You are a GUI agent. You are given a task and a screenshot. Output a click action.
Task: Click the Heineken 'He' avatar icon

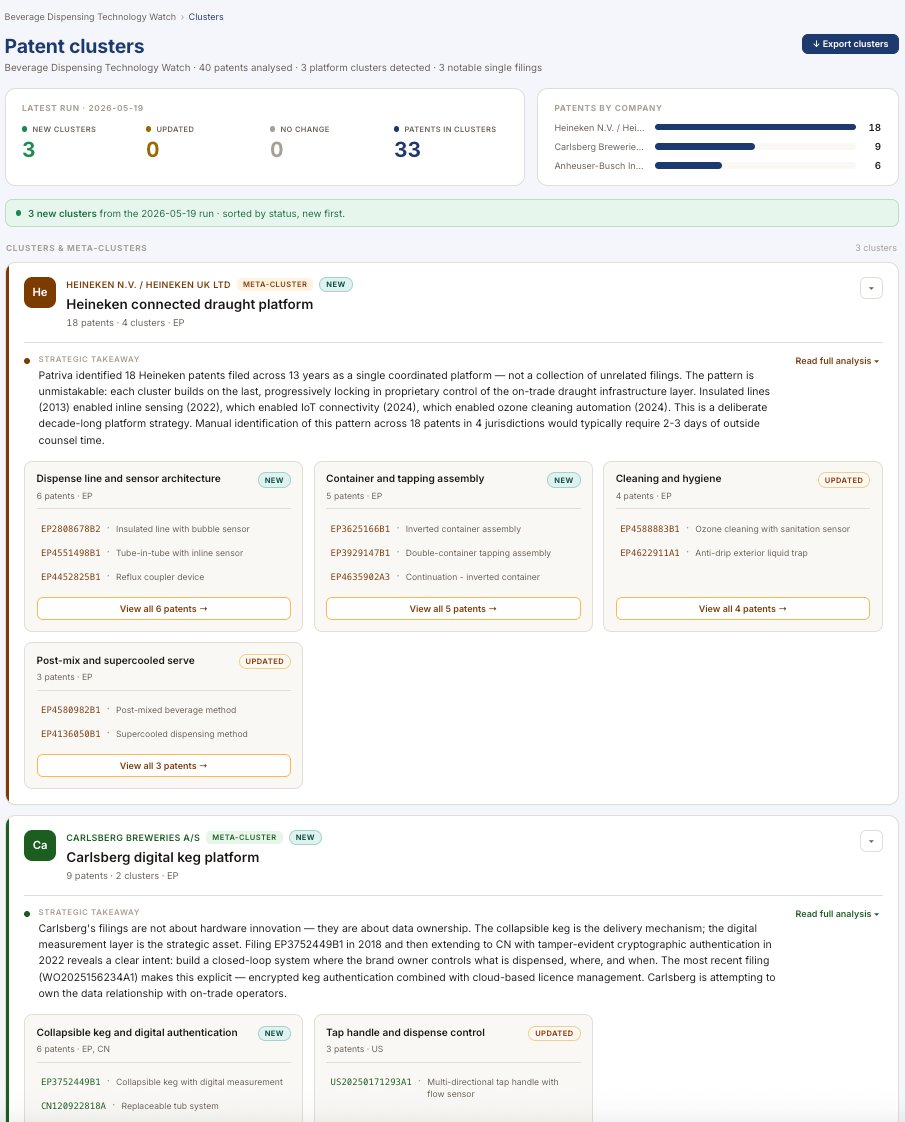pos(40,292)
